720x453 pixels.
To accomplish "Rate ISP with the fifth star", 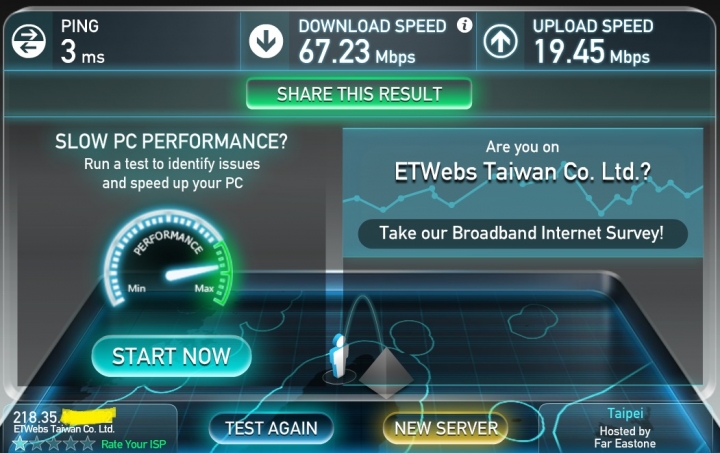I will click(x=87, y=444).
